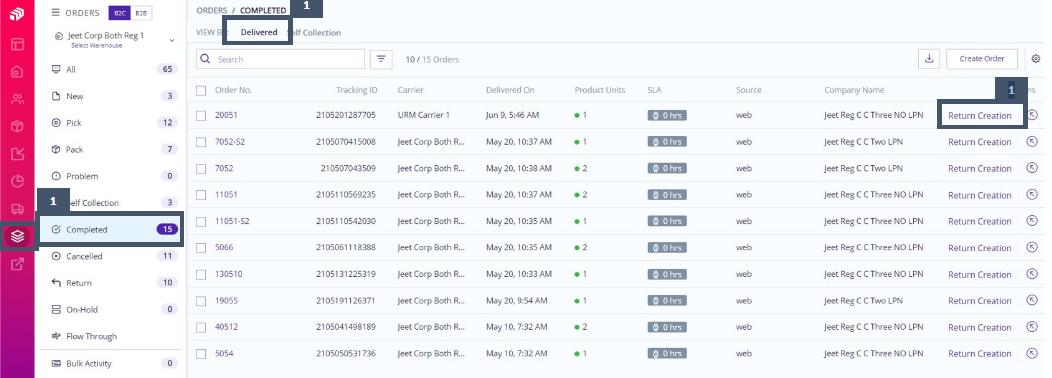Click the Create Order button
This screenshot has width=1052, height=378.
pos(982,59)
